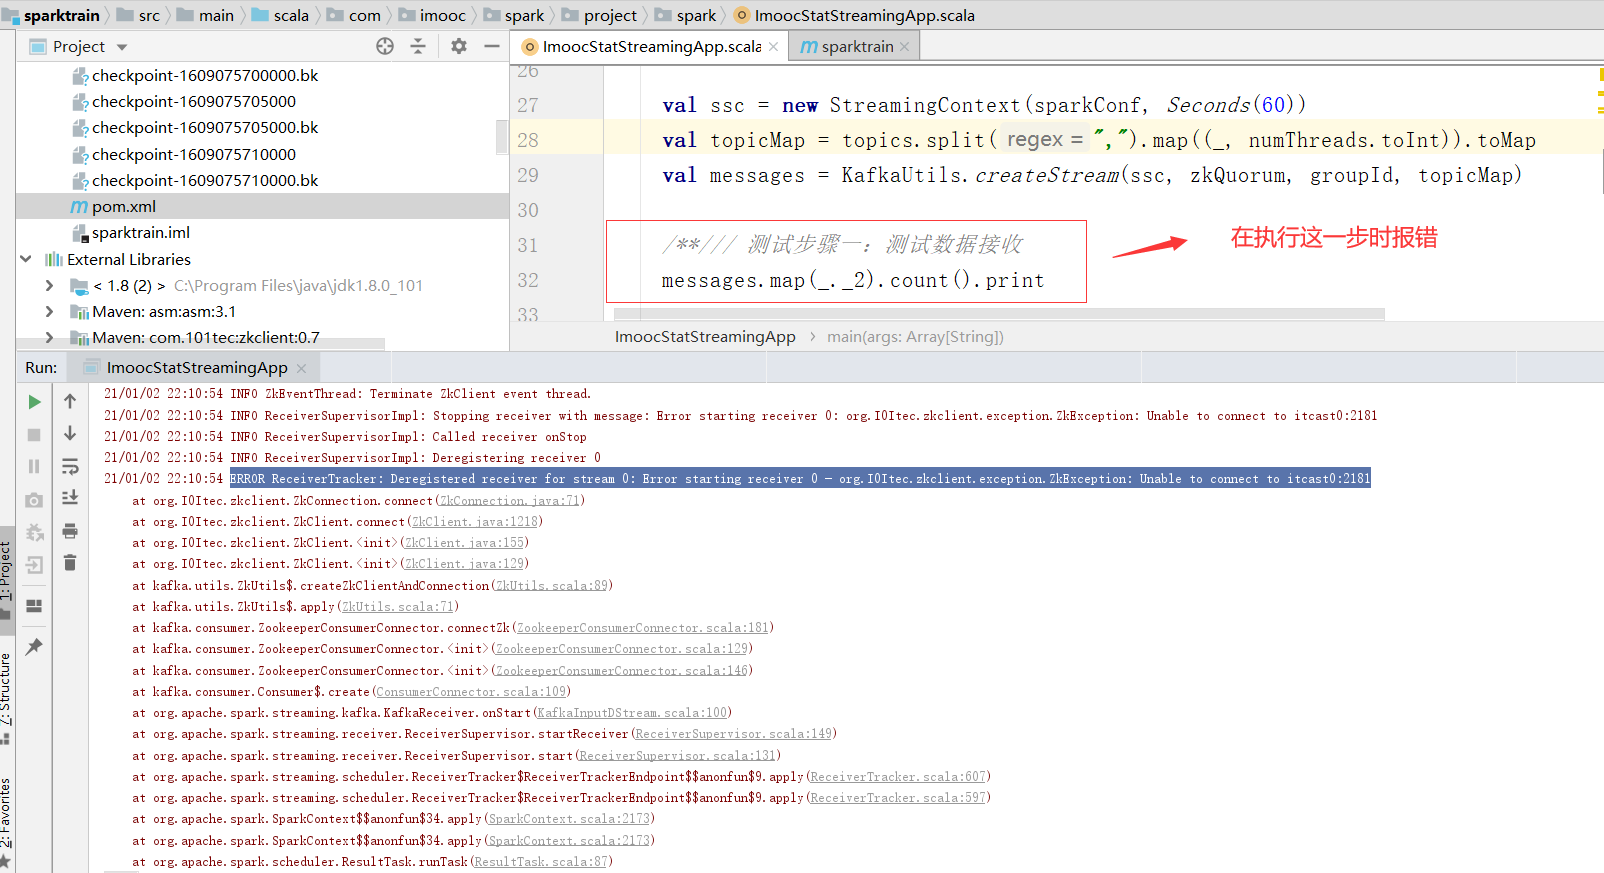Click the Project panel vertical scrollbar
1604x873 pixels.
click(x=502, y=136)
